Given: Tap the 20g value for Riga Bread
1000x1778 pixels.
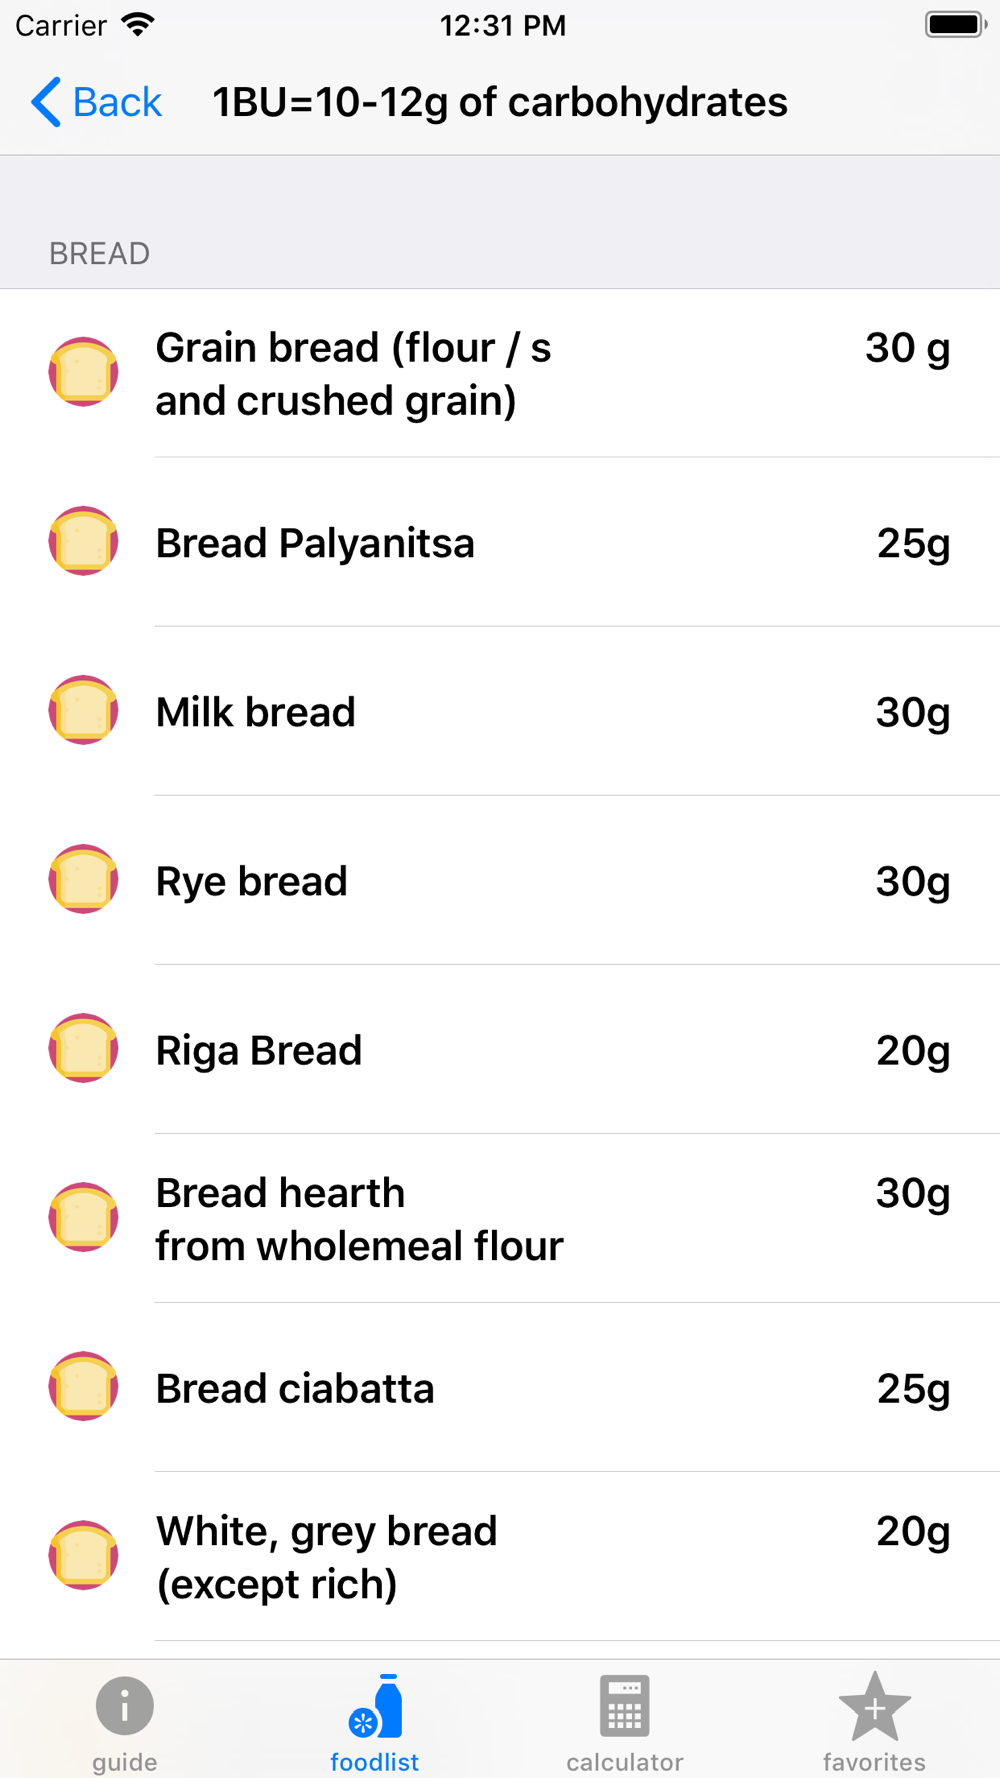Looking at the screenshot, I should 912,1050.
